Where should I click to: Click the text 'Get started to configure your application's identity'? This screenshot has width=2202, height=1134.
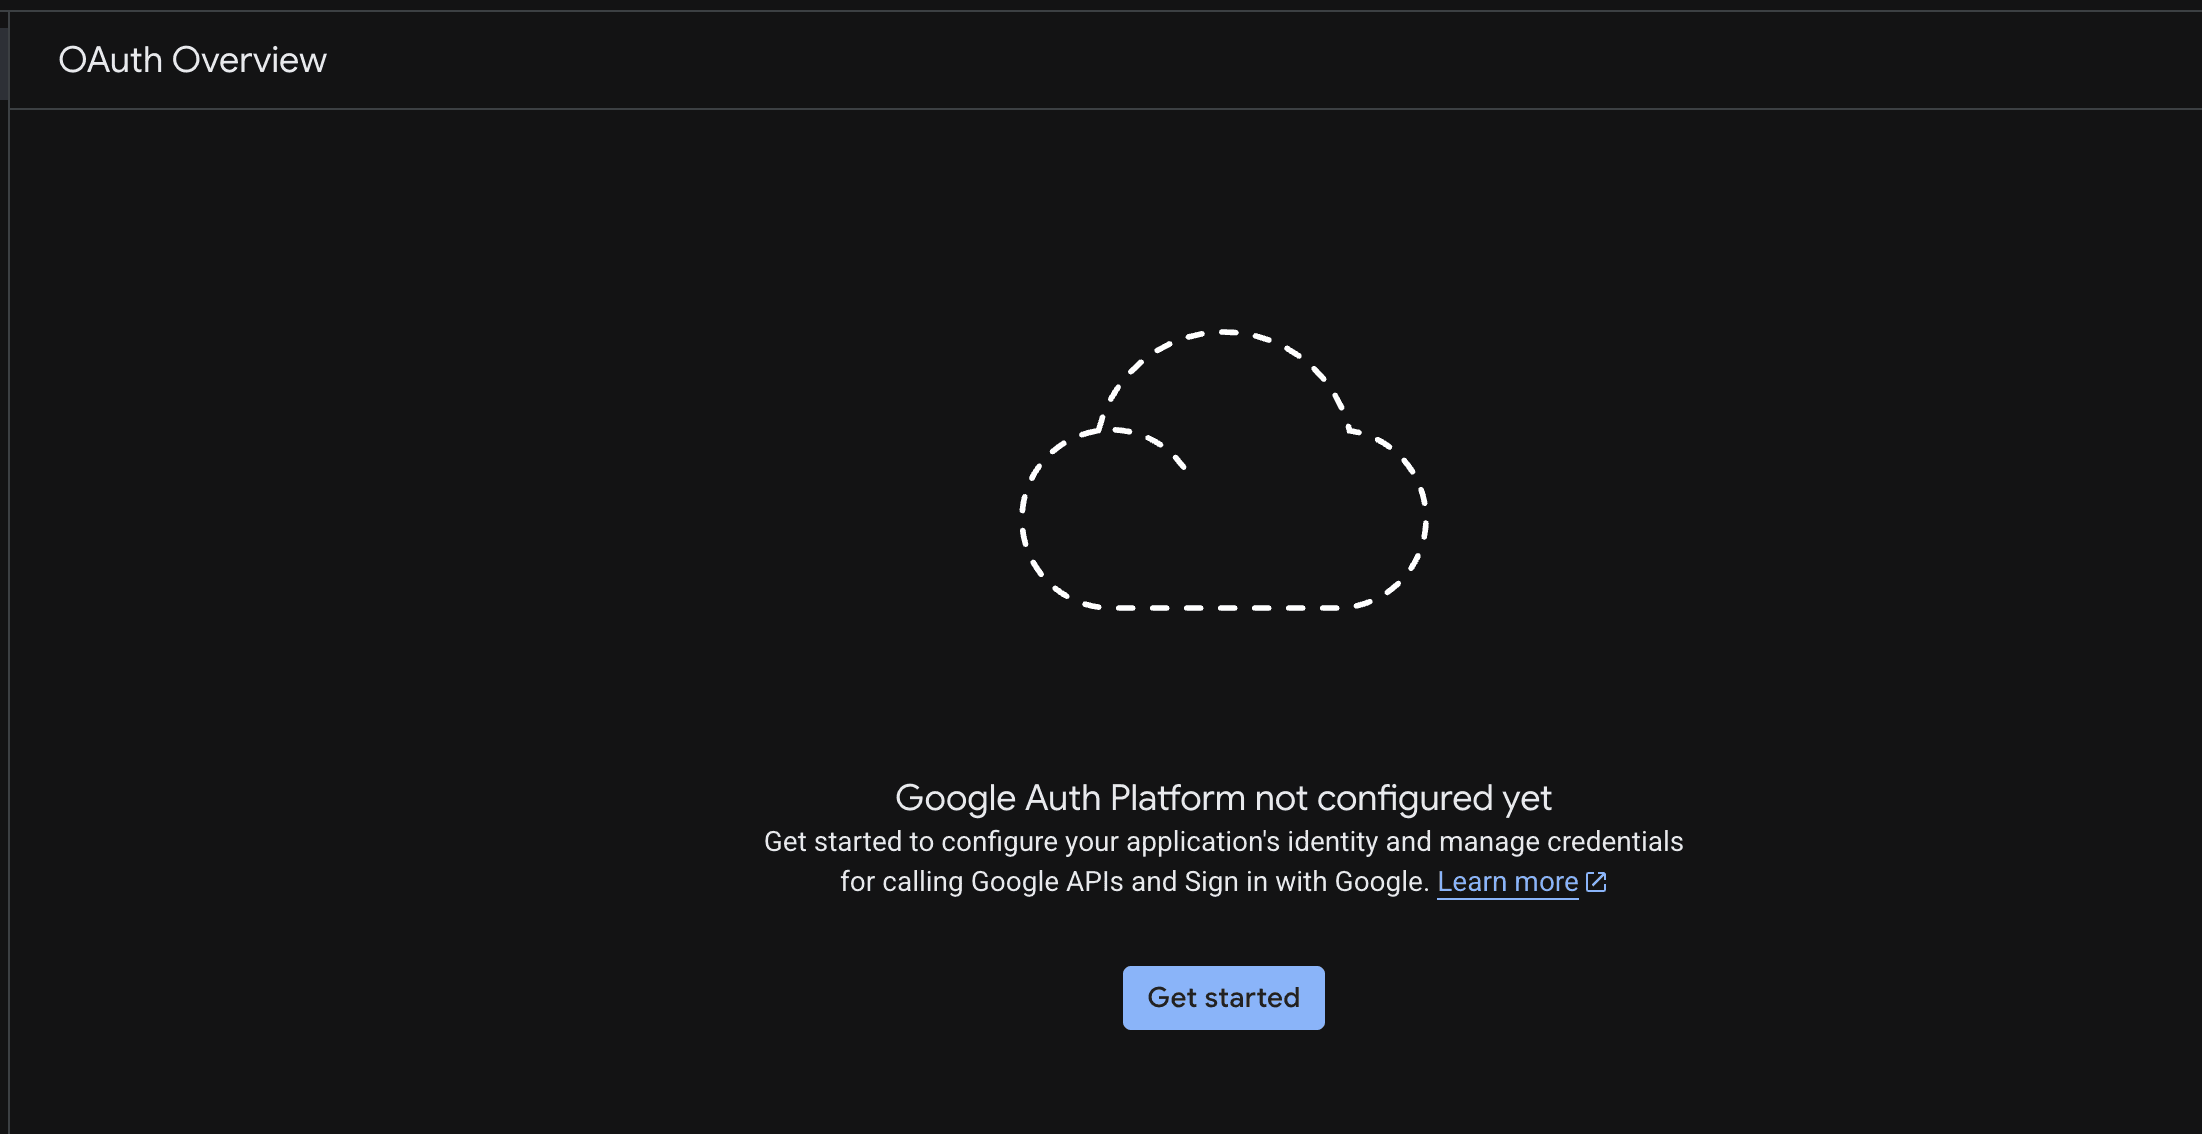click(1071, 842)
